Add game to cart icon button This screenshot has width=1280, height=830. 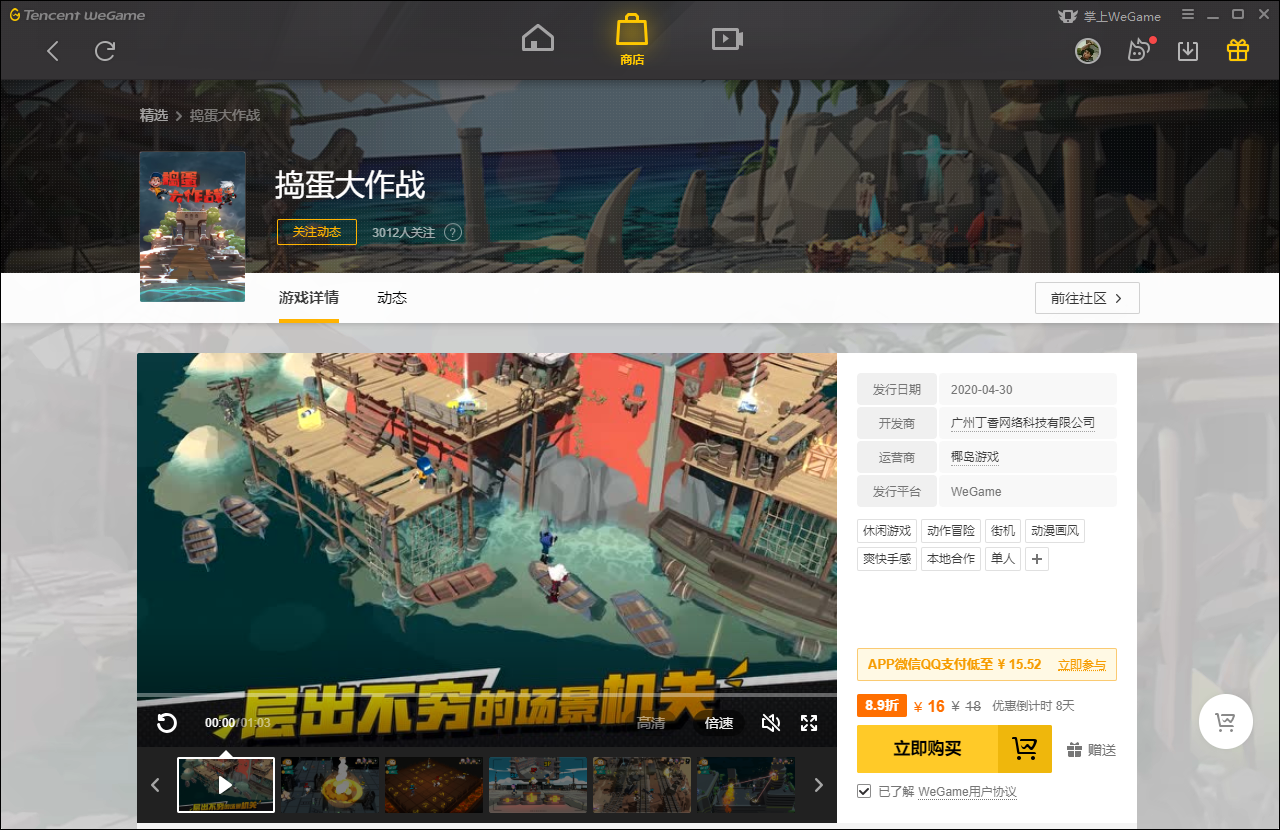(x=1025, y=749)
